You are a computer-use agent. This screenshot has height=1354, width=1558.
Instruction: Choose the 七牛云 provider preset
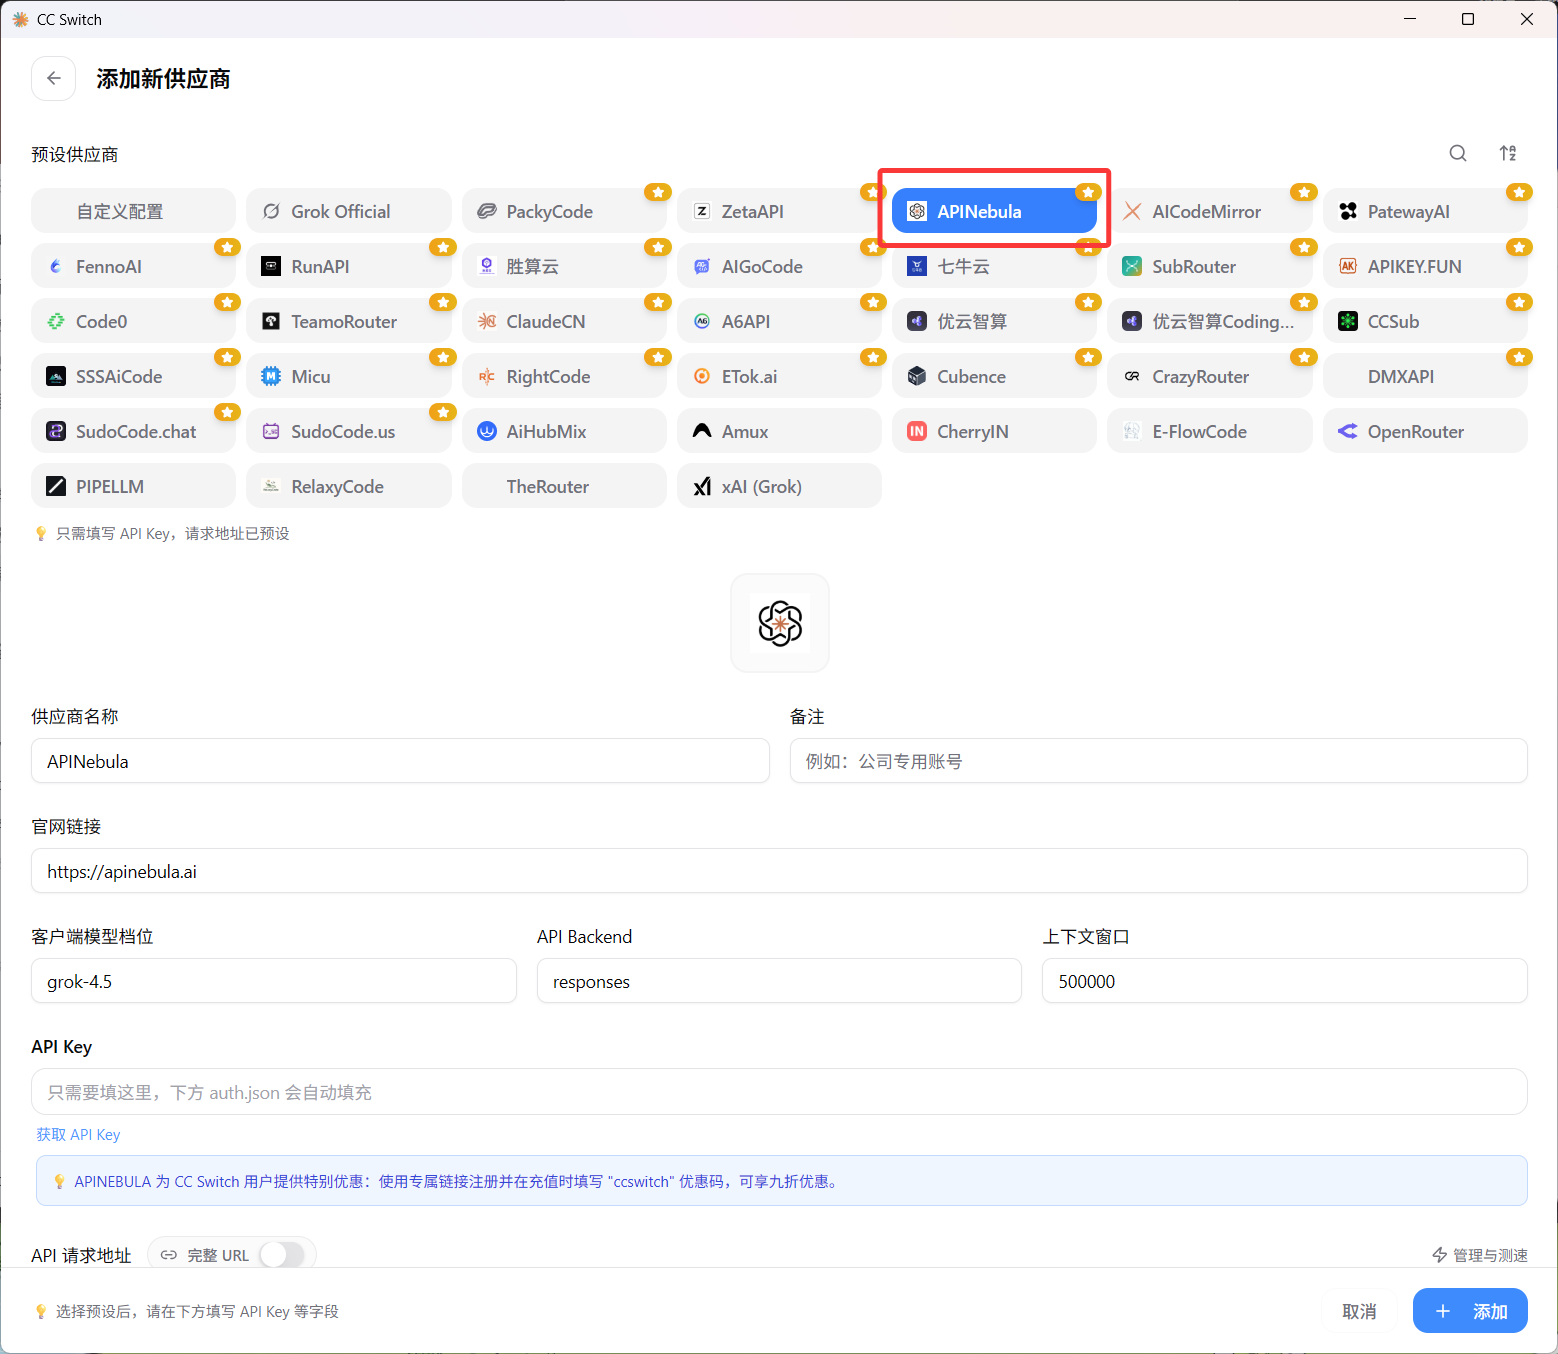[994, 266]
